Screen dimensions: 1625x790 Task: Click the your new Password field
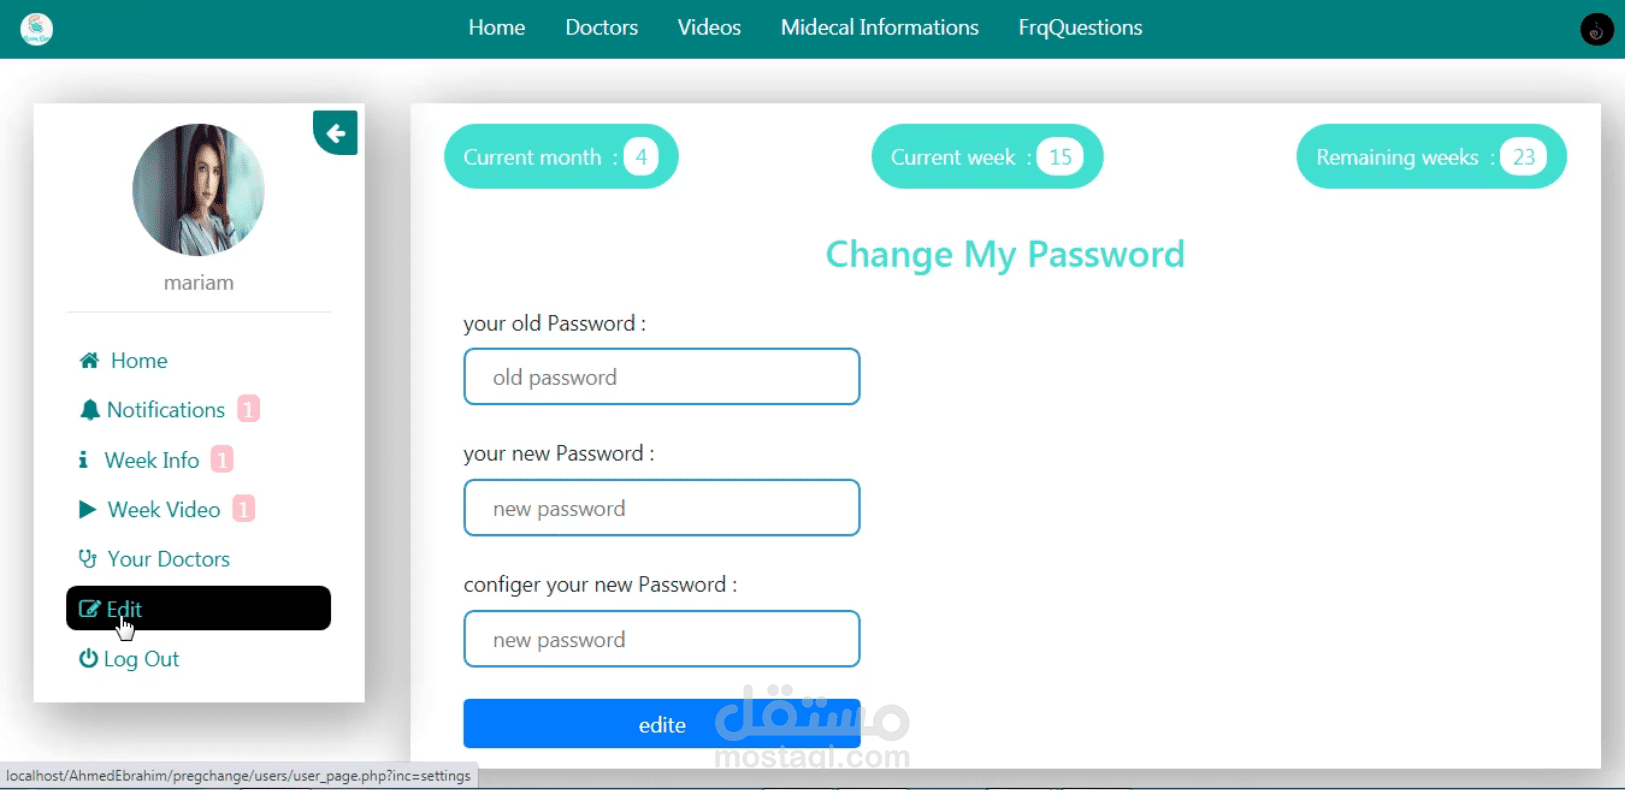662,508
